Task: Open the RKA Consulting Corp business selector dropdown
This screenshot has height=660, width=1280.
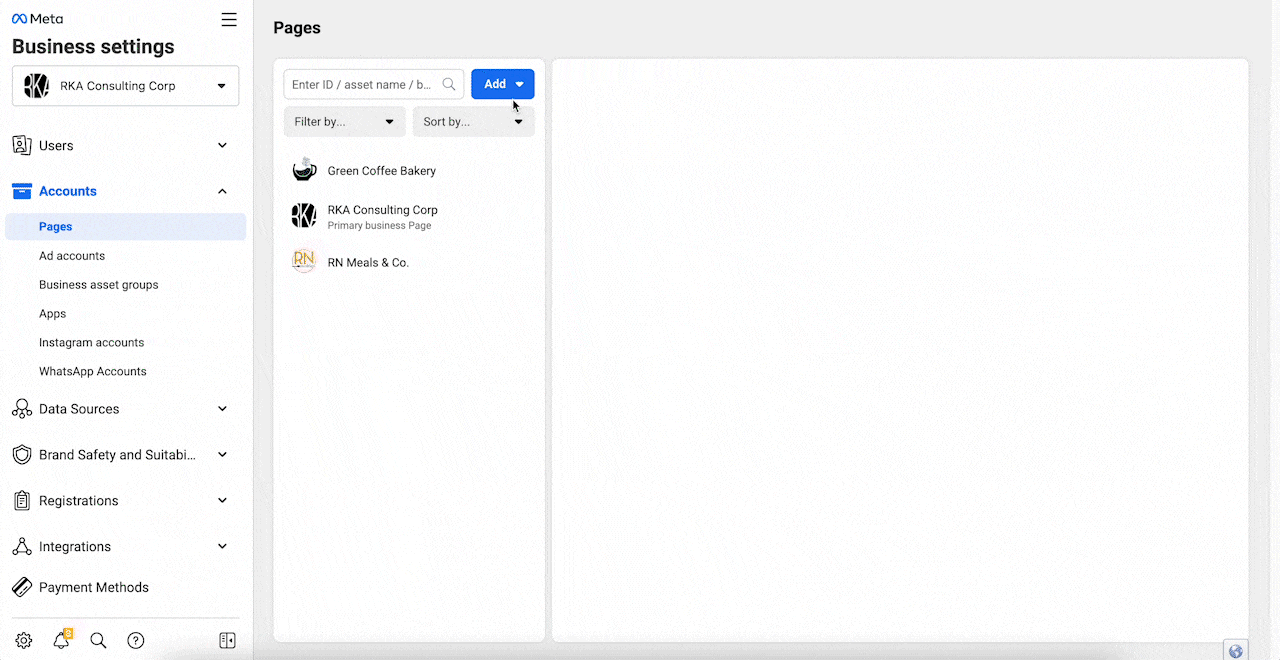Action: (125, 86)
